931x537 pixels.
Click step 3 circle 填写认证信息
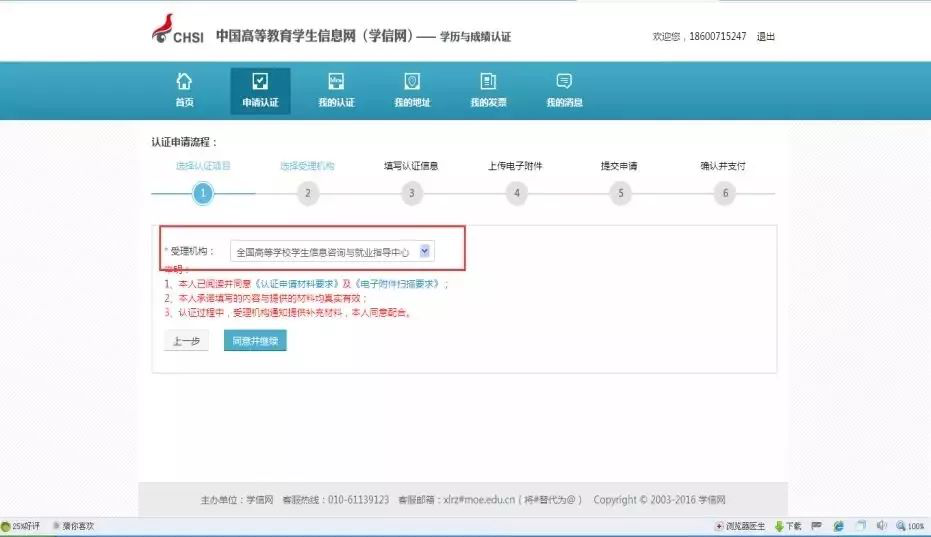[411, 193]
